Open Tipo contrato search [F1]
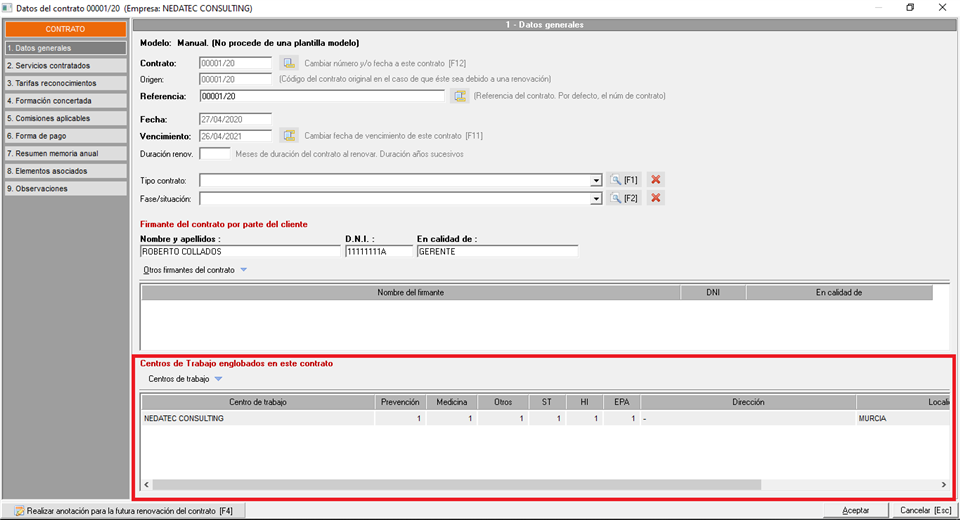The height and width of the screenshot is (520, 960). (x=624, y=180)
